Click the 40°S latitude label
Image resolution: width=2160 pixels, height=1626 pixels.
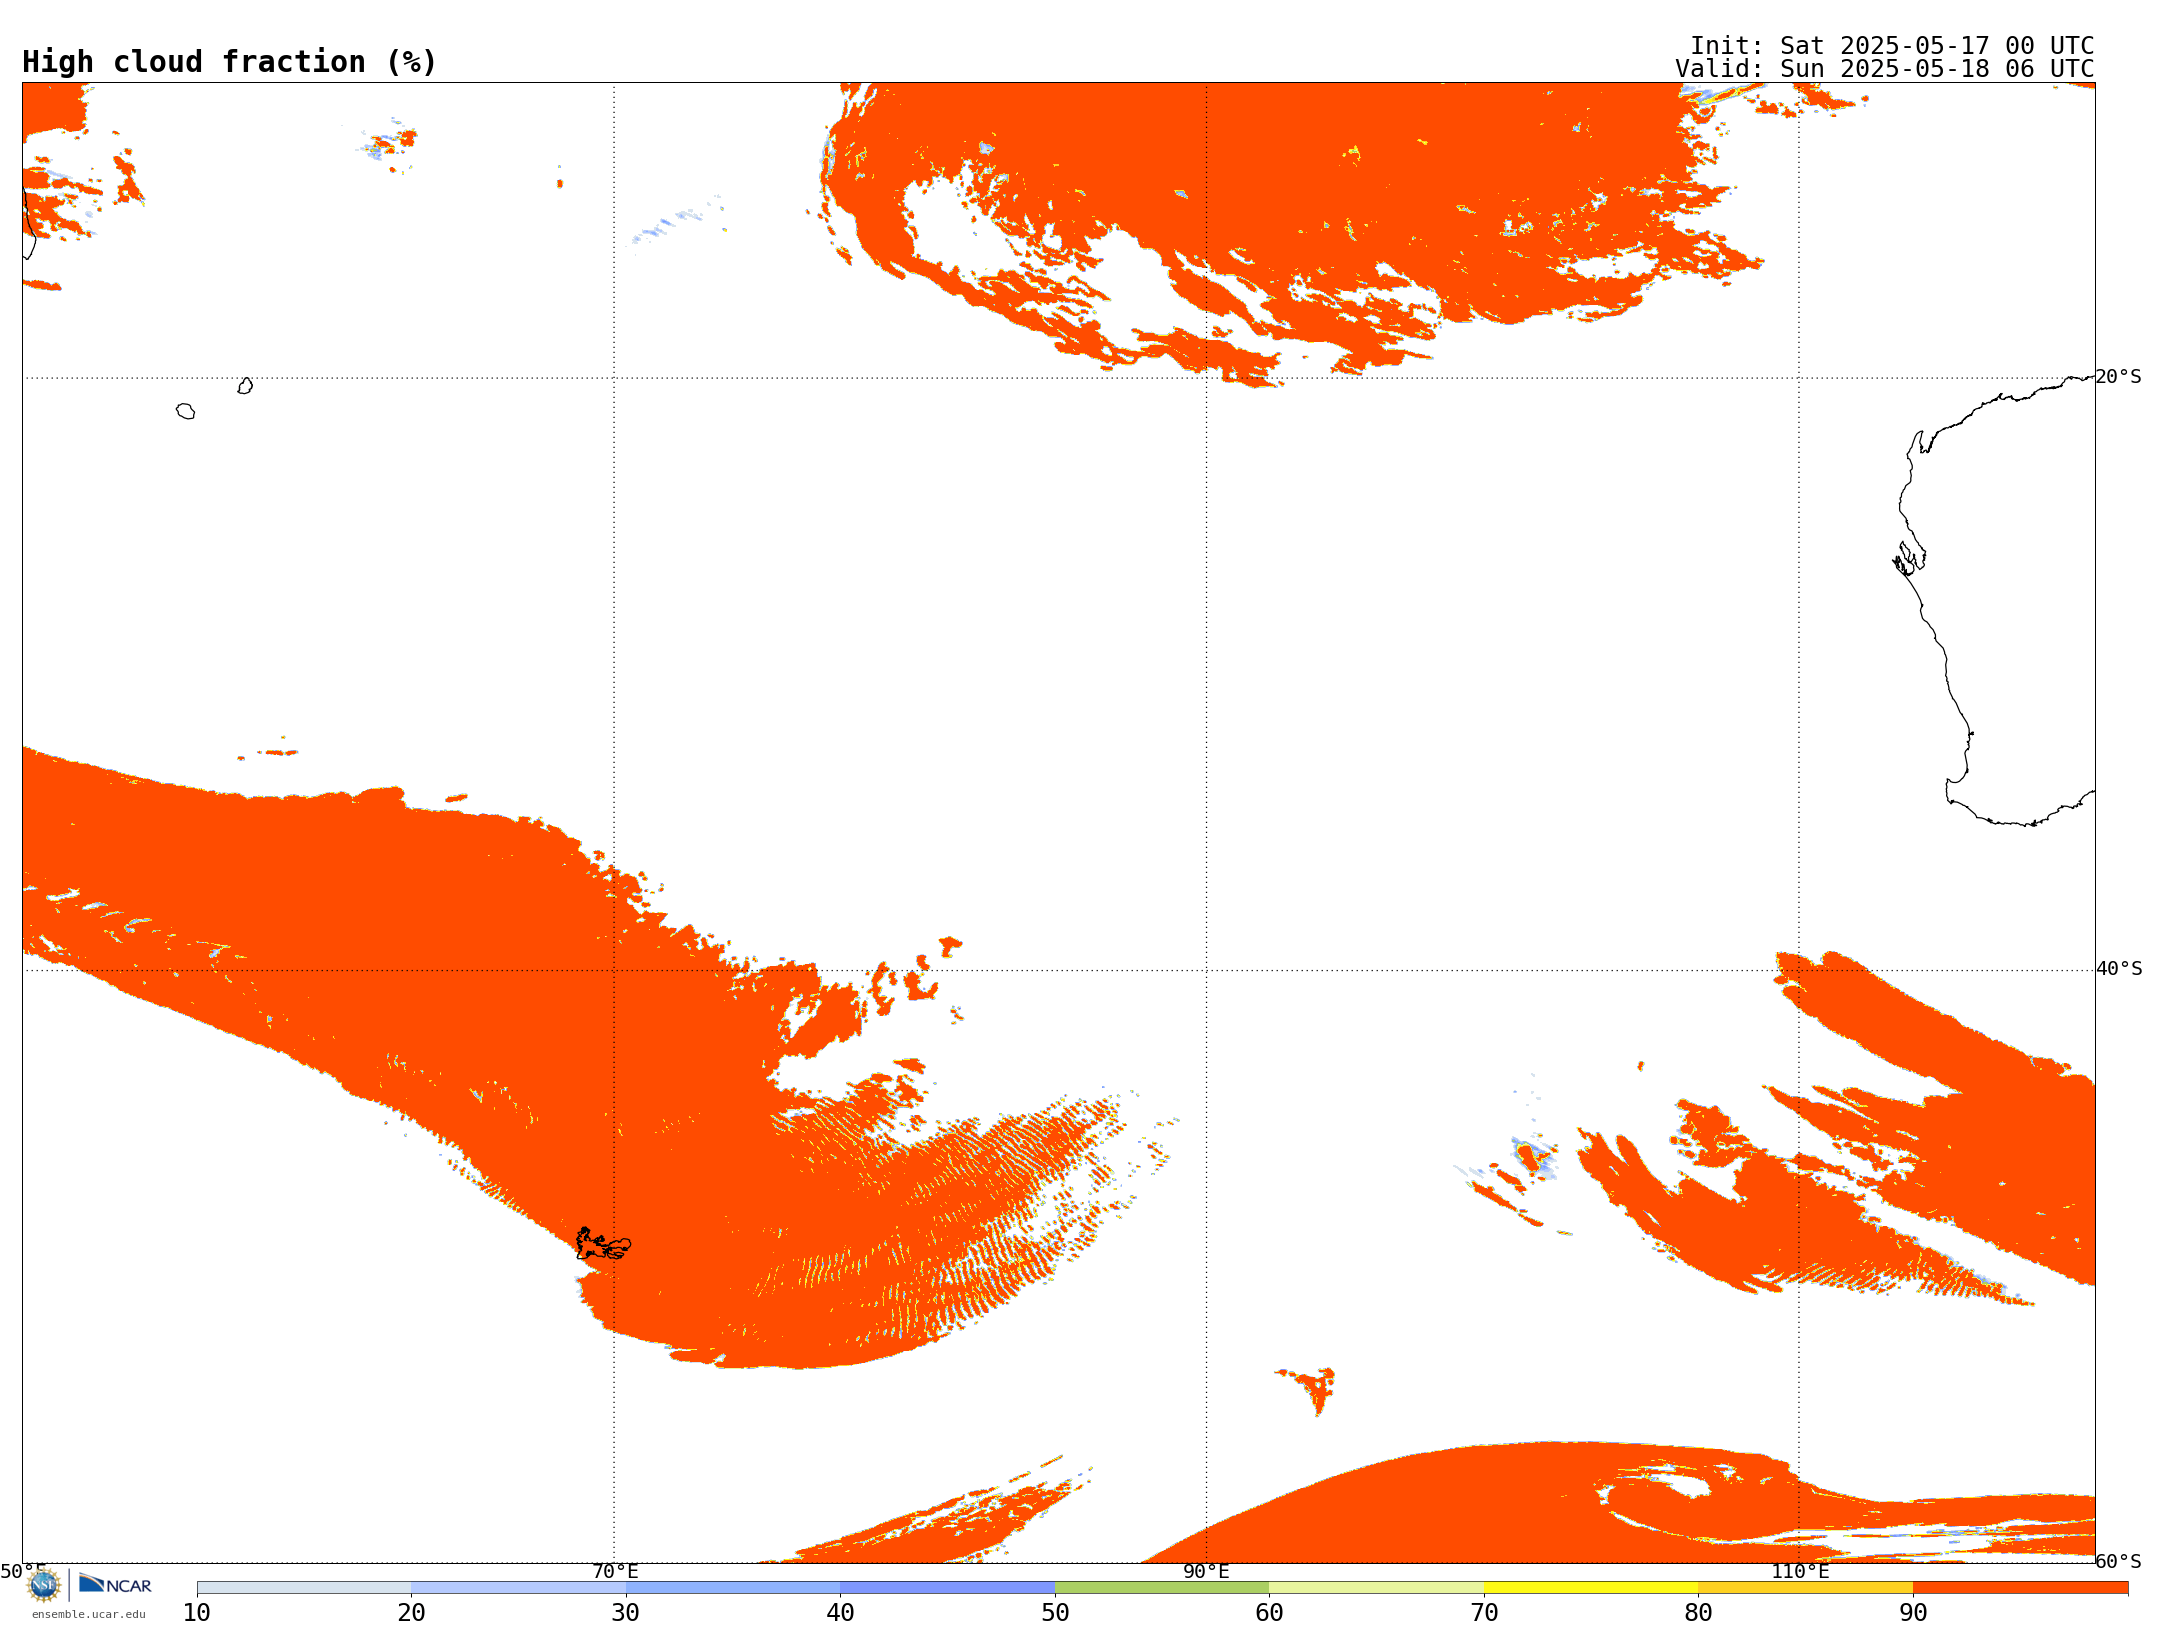pos(2119,969)
